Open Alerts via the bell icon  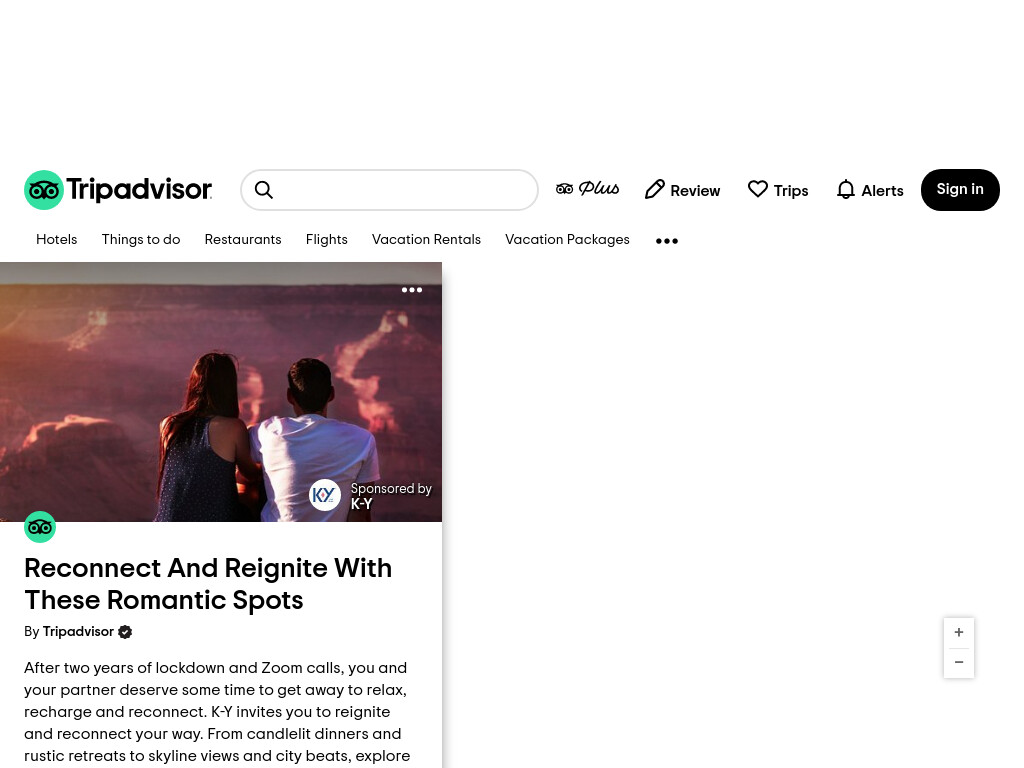pyautogui.click(x=846, y=189)
